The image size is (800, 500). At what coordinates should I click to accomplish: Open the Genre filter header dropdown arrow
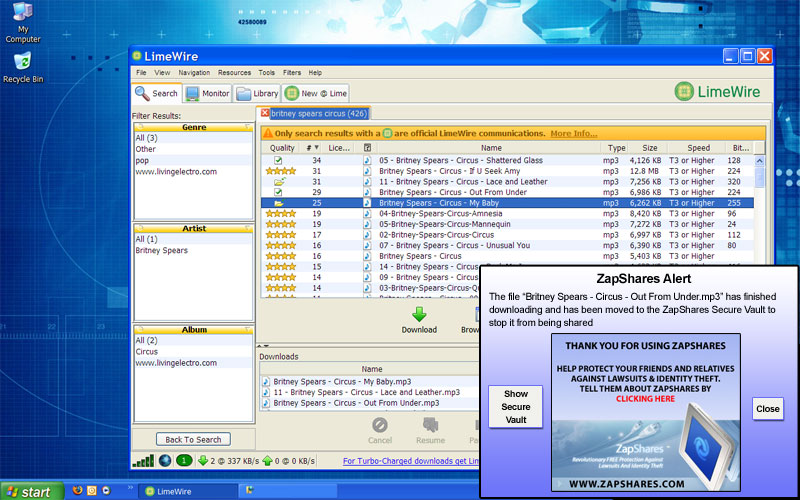[x=248, y=127]
